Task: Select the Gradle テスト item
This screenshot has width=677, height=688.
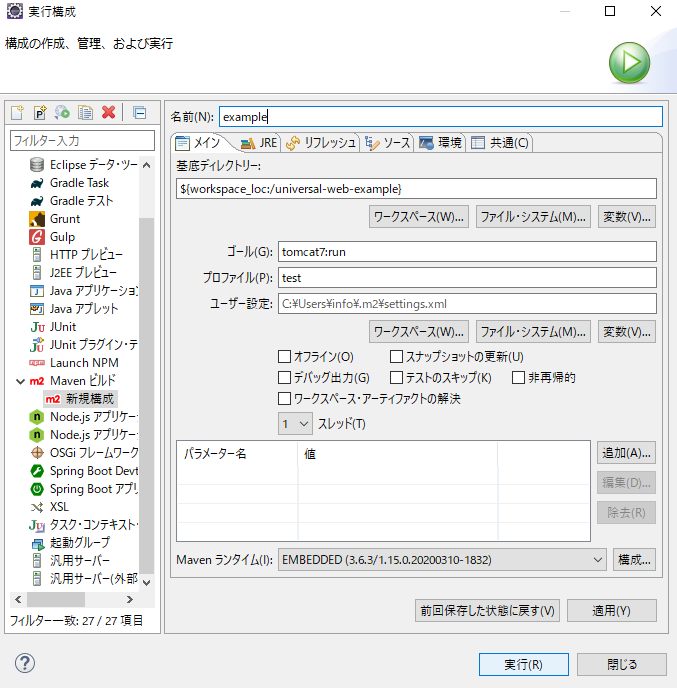Action: [x=72, y=201]
